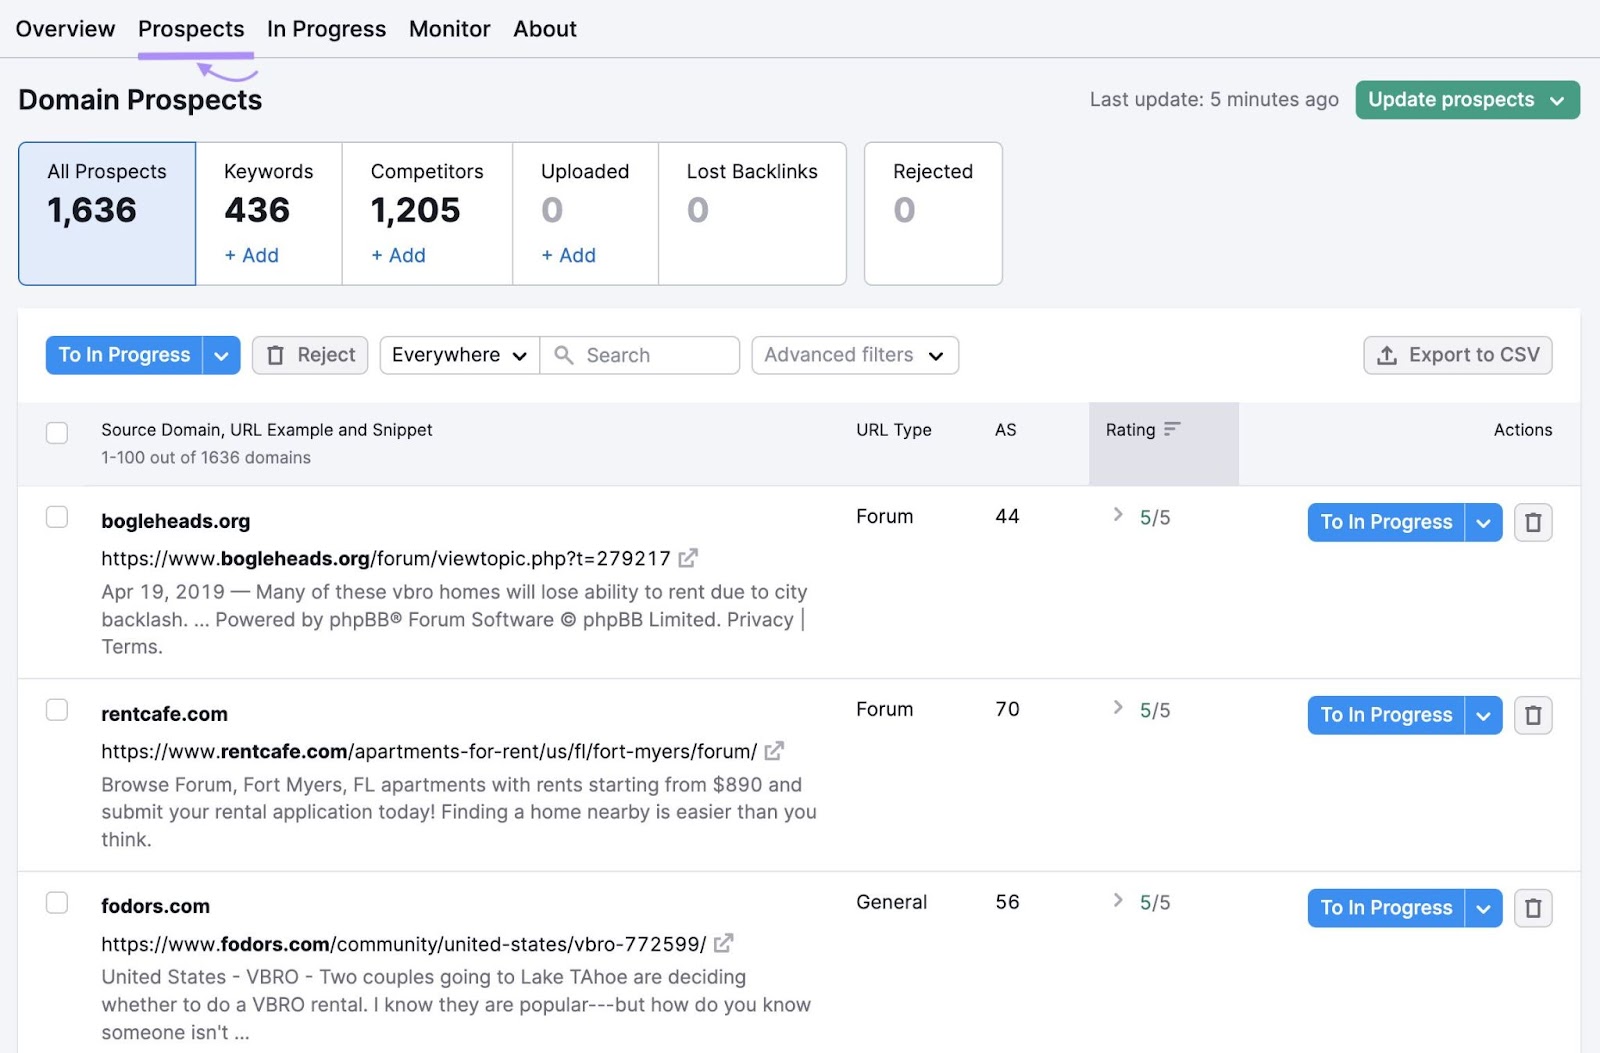Click inside the Search field
Viewport: 1600px width, 1053px height.
click(640, 355)
